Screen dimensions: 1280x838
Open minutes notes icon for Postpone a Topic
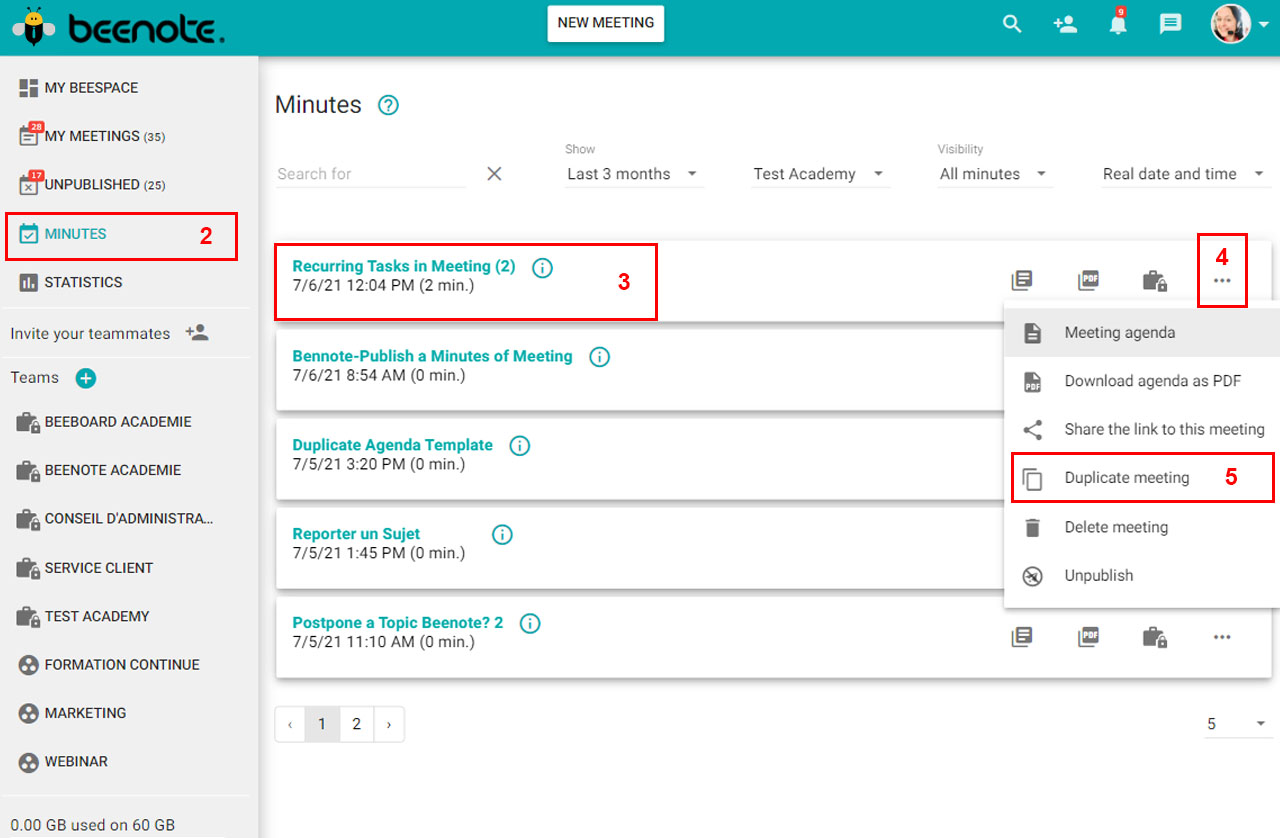click(x=1021, y=637)
